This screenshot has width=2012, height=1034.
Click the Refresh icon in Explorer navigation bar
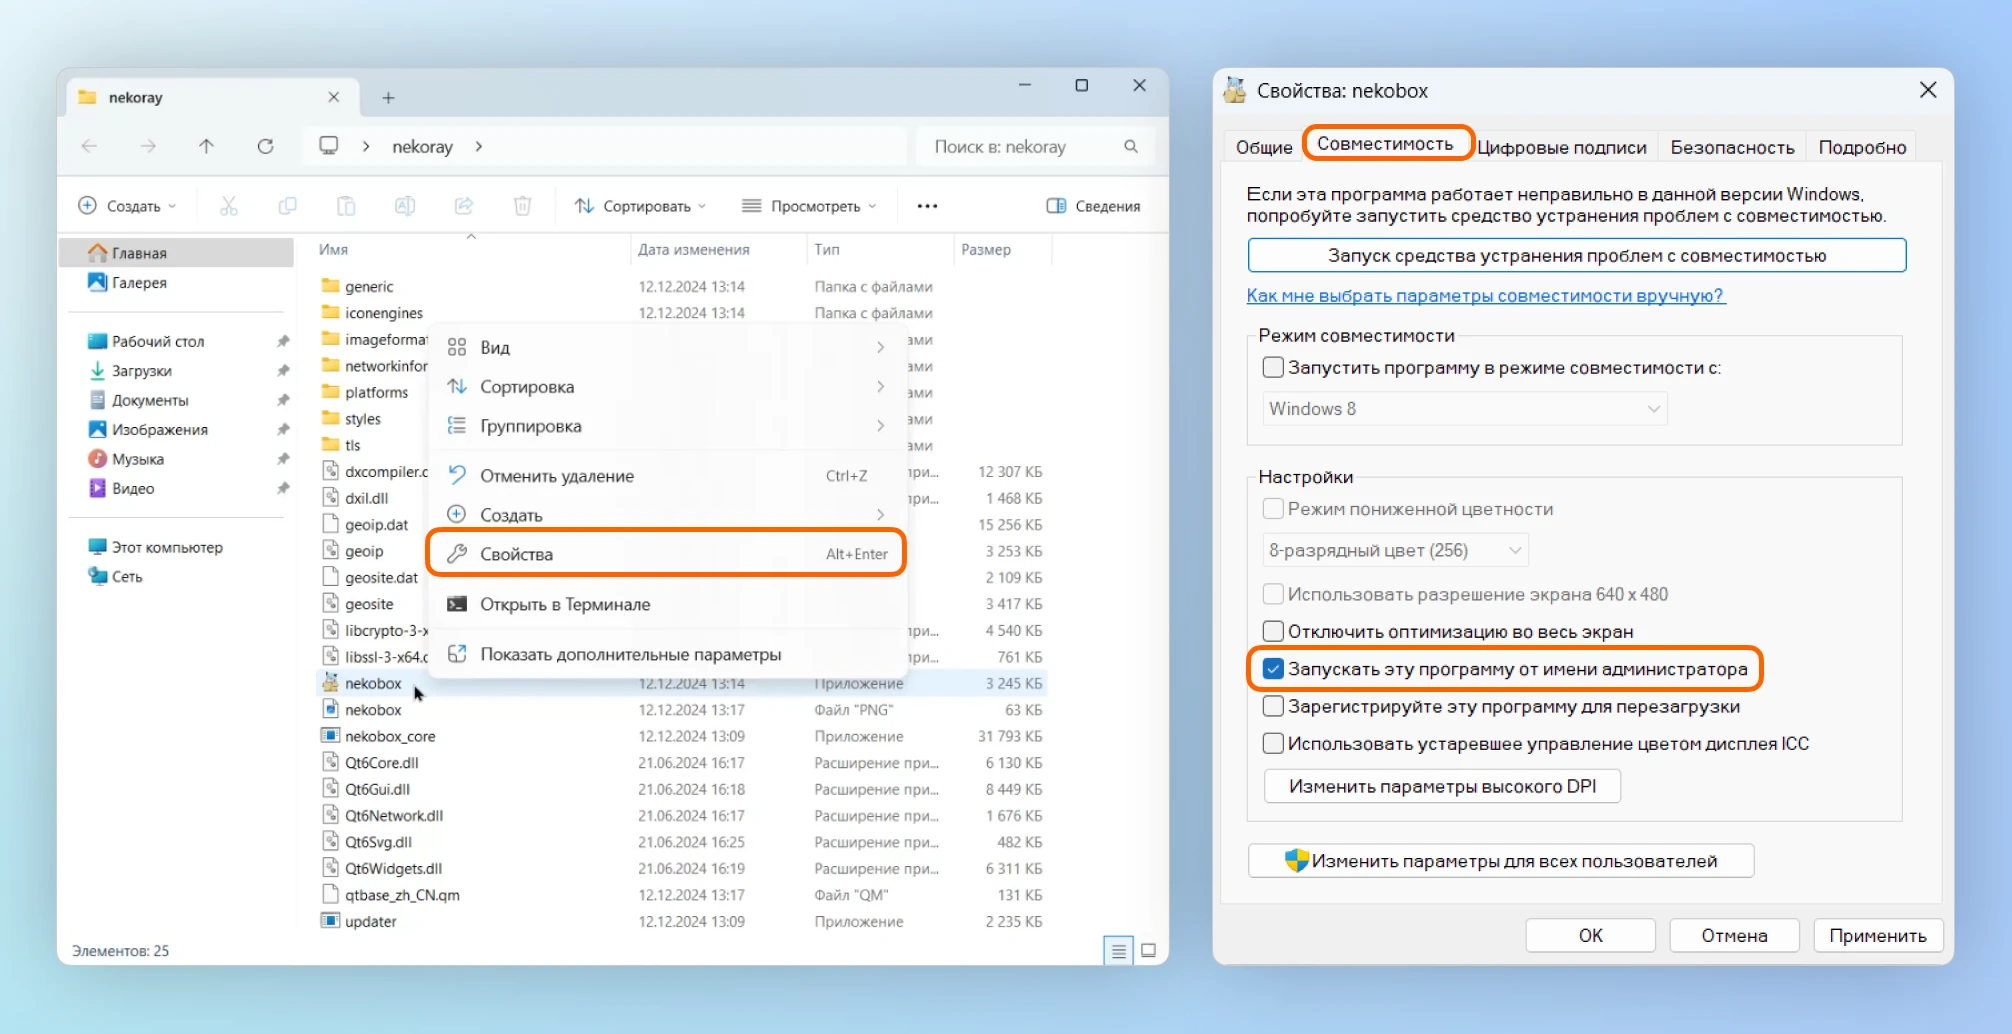point(265,146)
